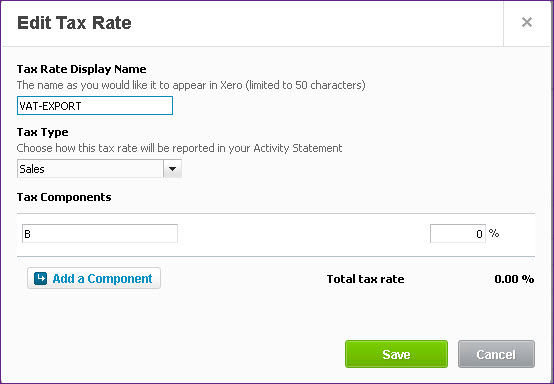Viewport: 554px width, 384px height.
Task: Click the Activity Statement description text
Action: tap(179, 148)
